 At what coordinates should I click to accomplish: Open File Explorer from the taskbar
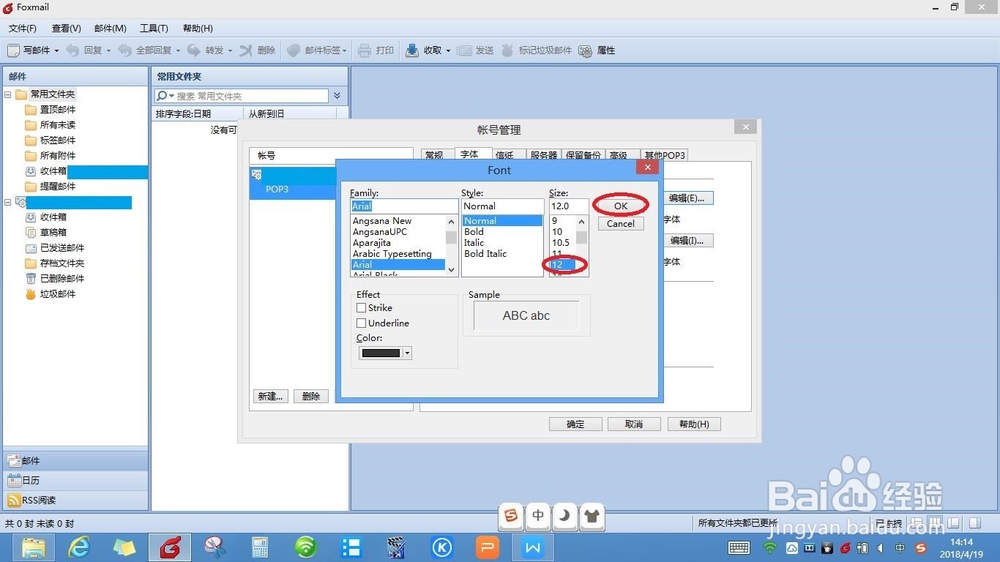coord(33,547)
